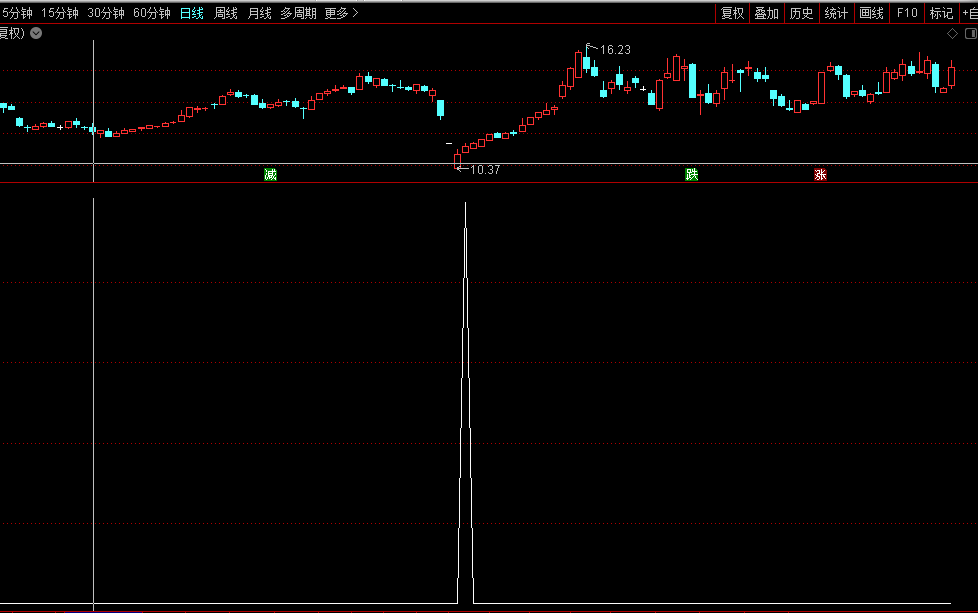Click the green 减 marker icon

pyautogui.click(x=270, y=175)
